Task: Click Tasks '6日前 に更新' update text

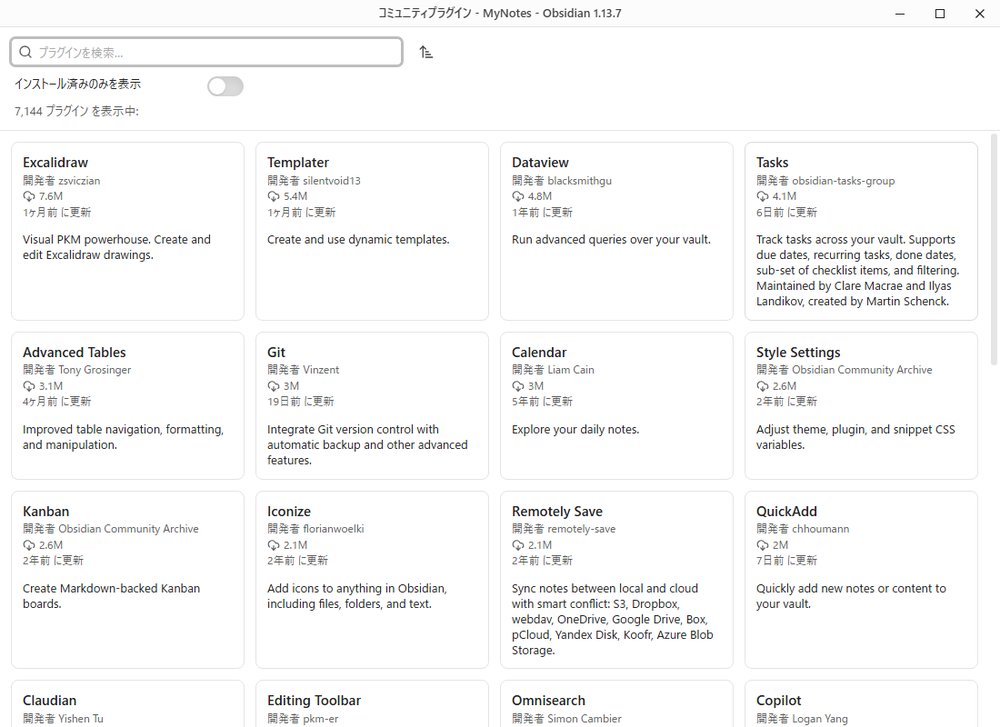Action: (786, 212)
